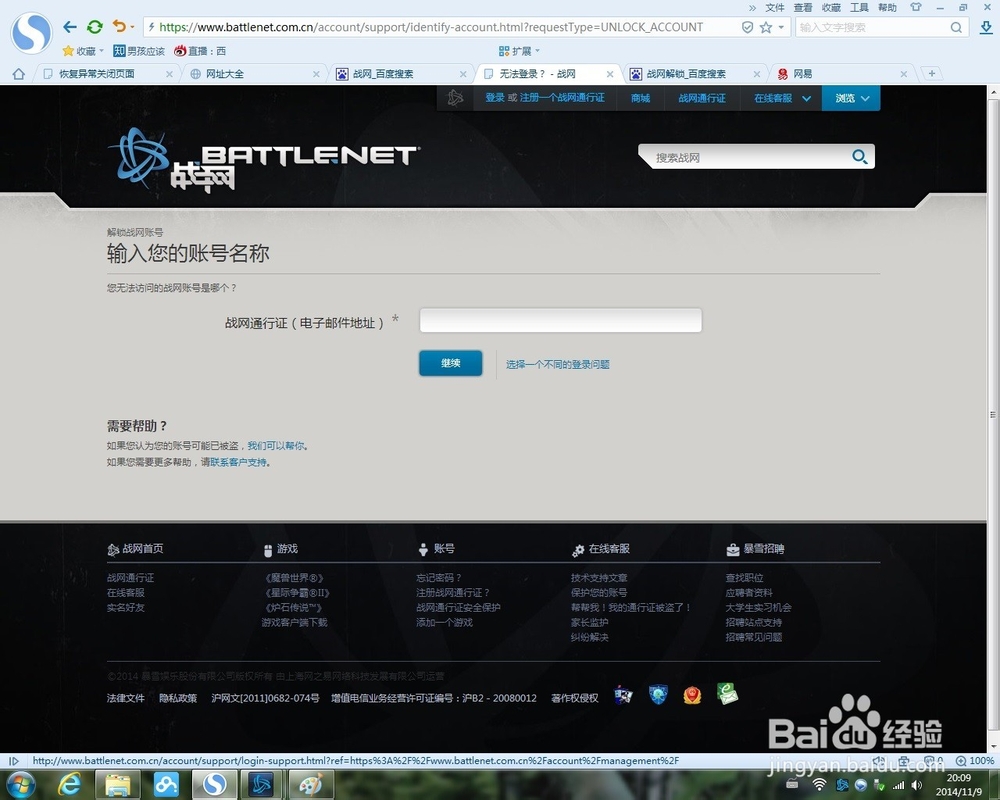The image size is (1000, 800).
Task: Open downloads via the download arrow icon
Action: (985, 27)
